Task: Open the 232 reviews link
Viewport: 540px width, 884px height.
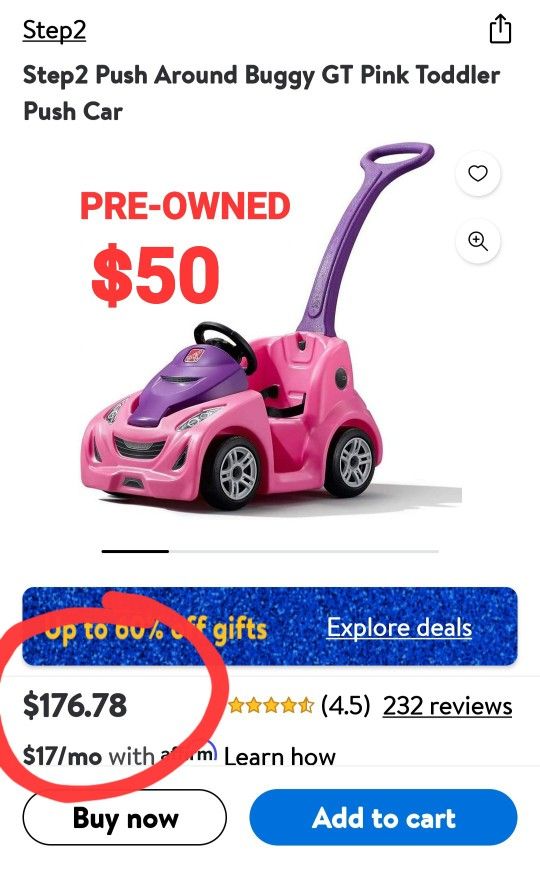Action: pos(448,705)
